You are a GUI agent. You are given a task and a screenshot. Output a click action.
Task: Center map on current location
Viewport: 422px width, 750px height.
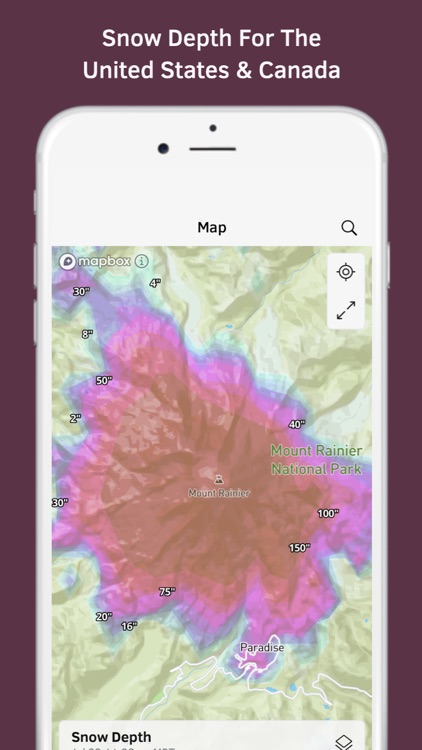pyautogui.click(x=345, y=272)
